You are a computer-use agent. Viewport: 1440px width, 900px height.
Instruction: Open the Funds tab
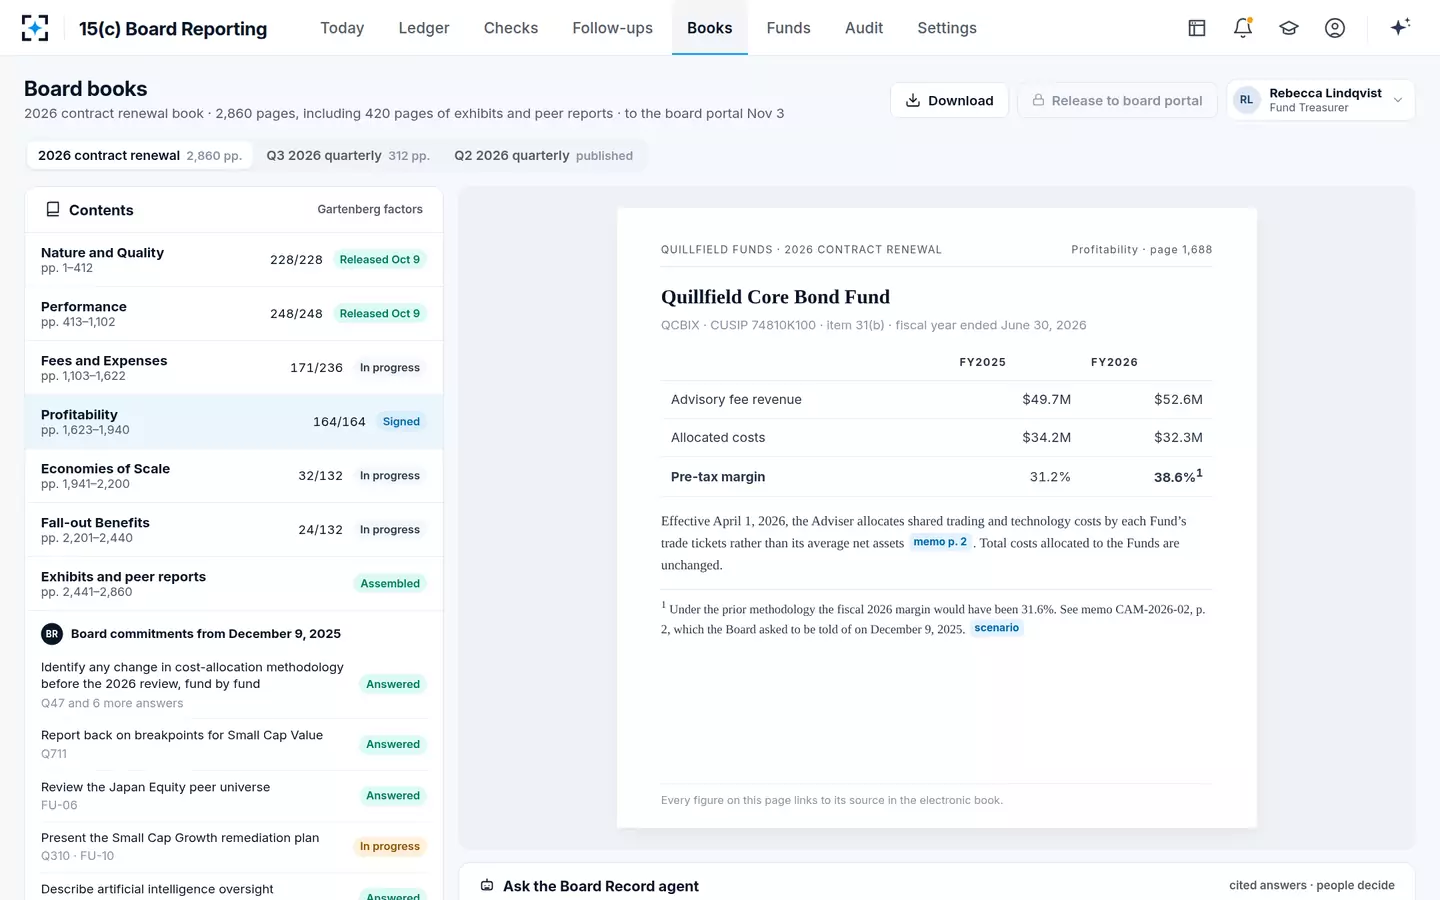(788, 28)
